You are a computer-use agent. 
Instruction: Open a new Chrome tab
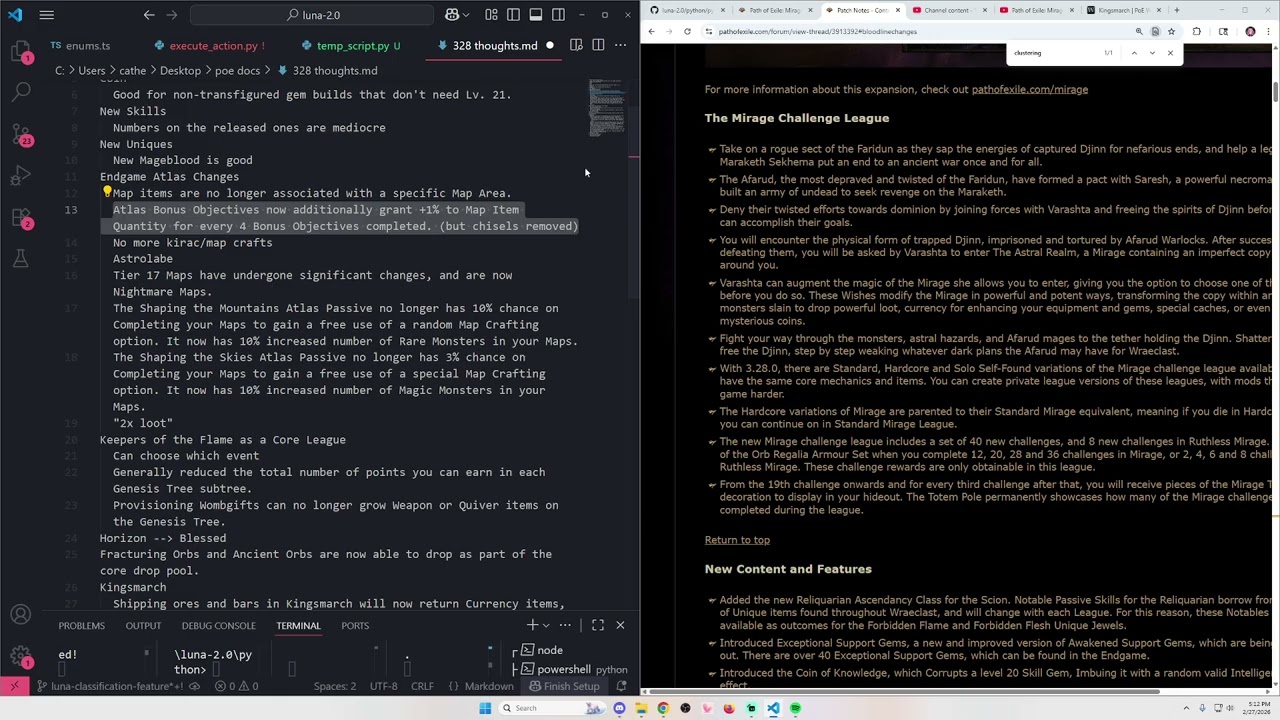pos(1176,10)
